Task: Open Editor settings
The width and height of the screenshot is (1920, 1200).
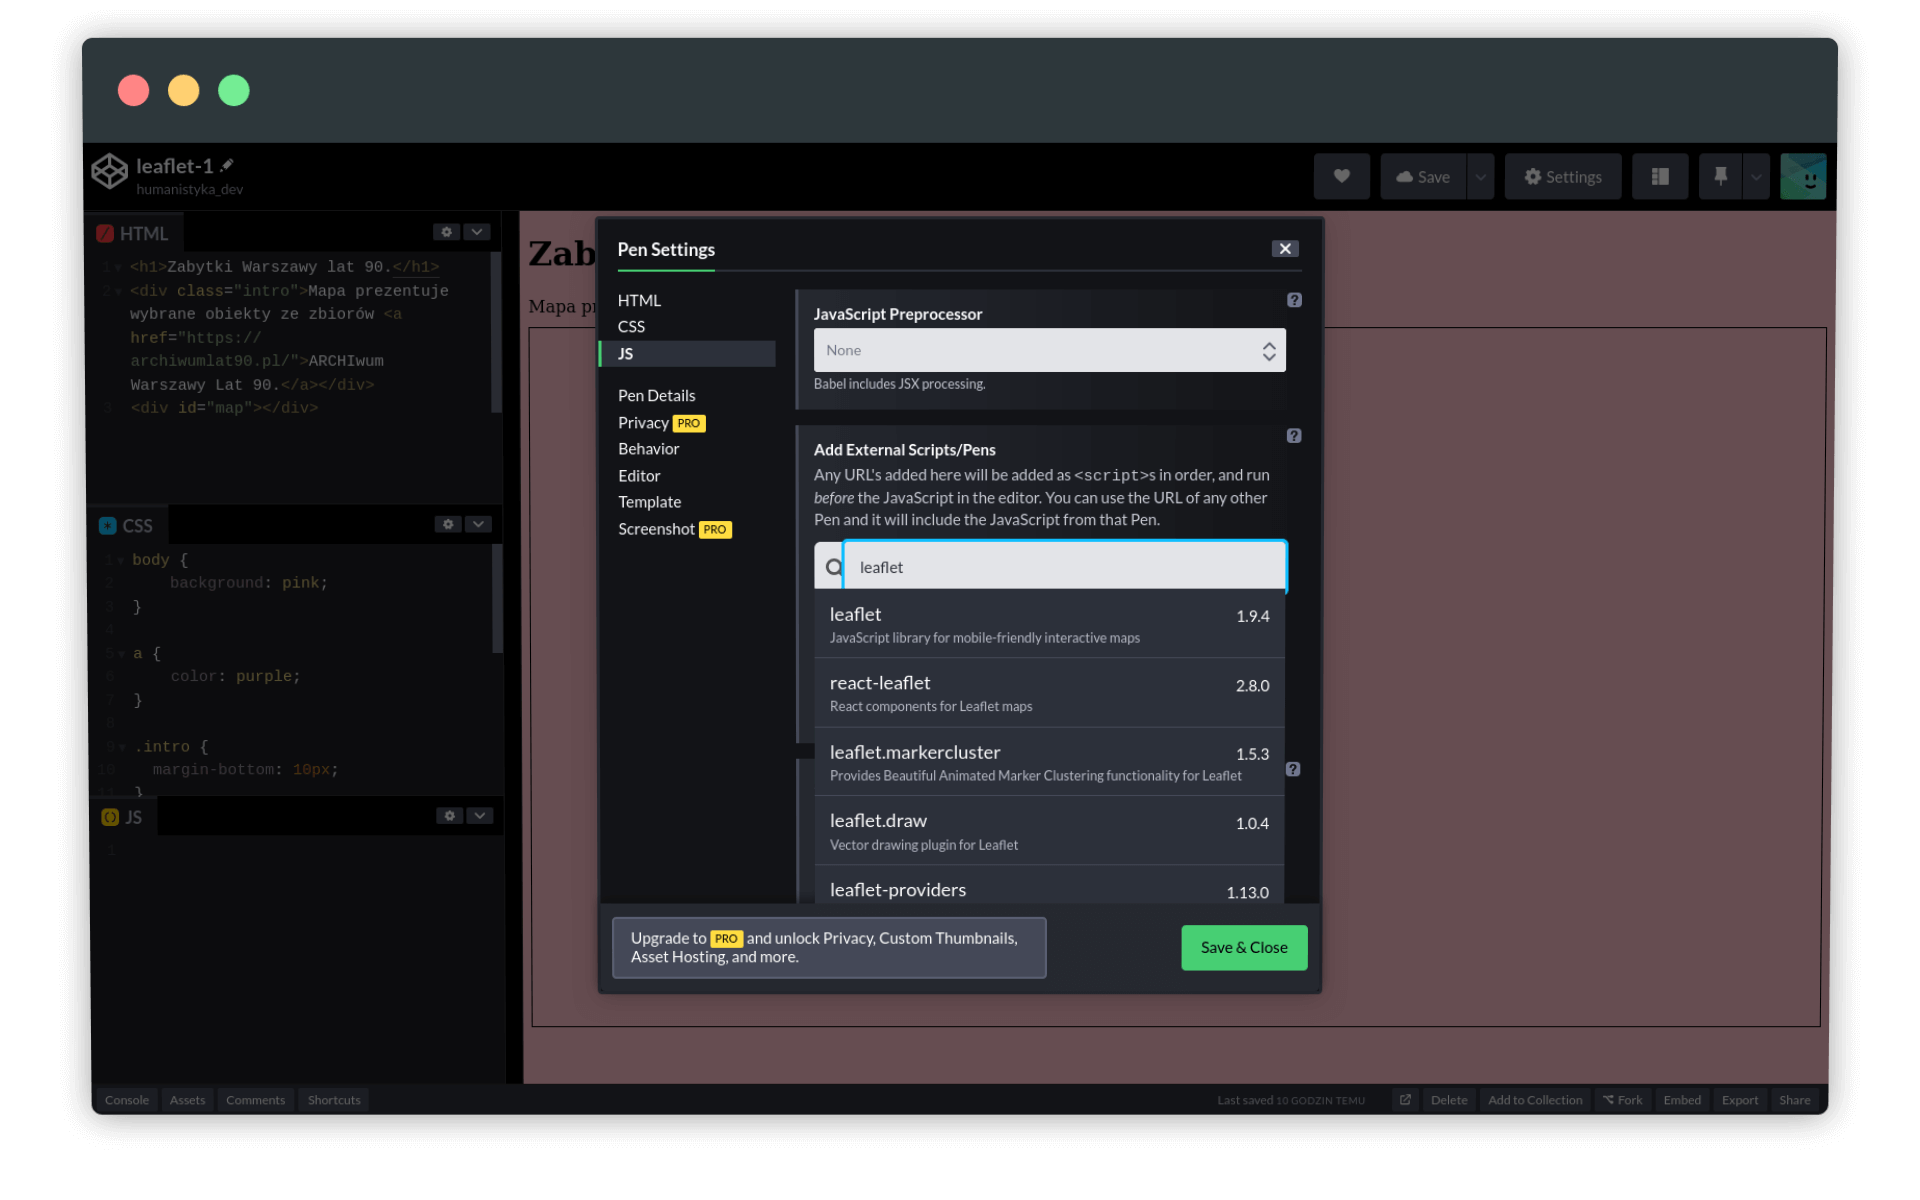Action: point(639,476)
